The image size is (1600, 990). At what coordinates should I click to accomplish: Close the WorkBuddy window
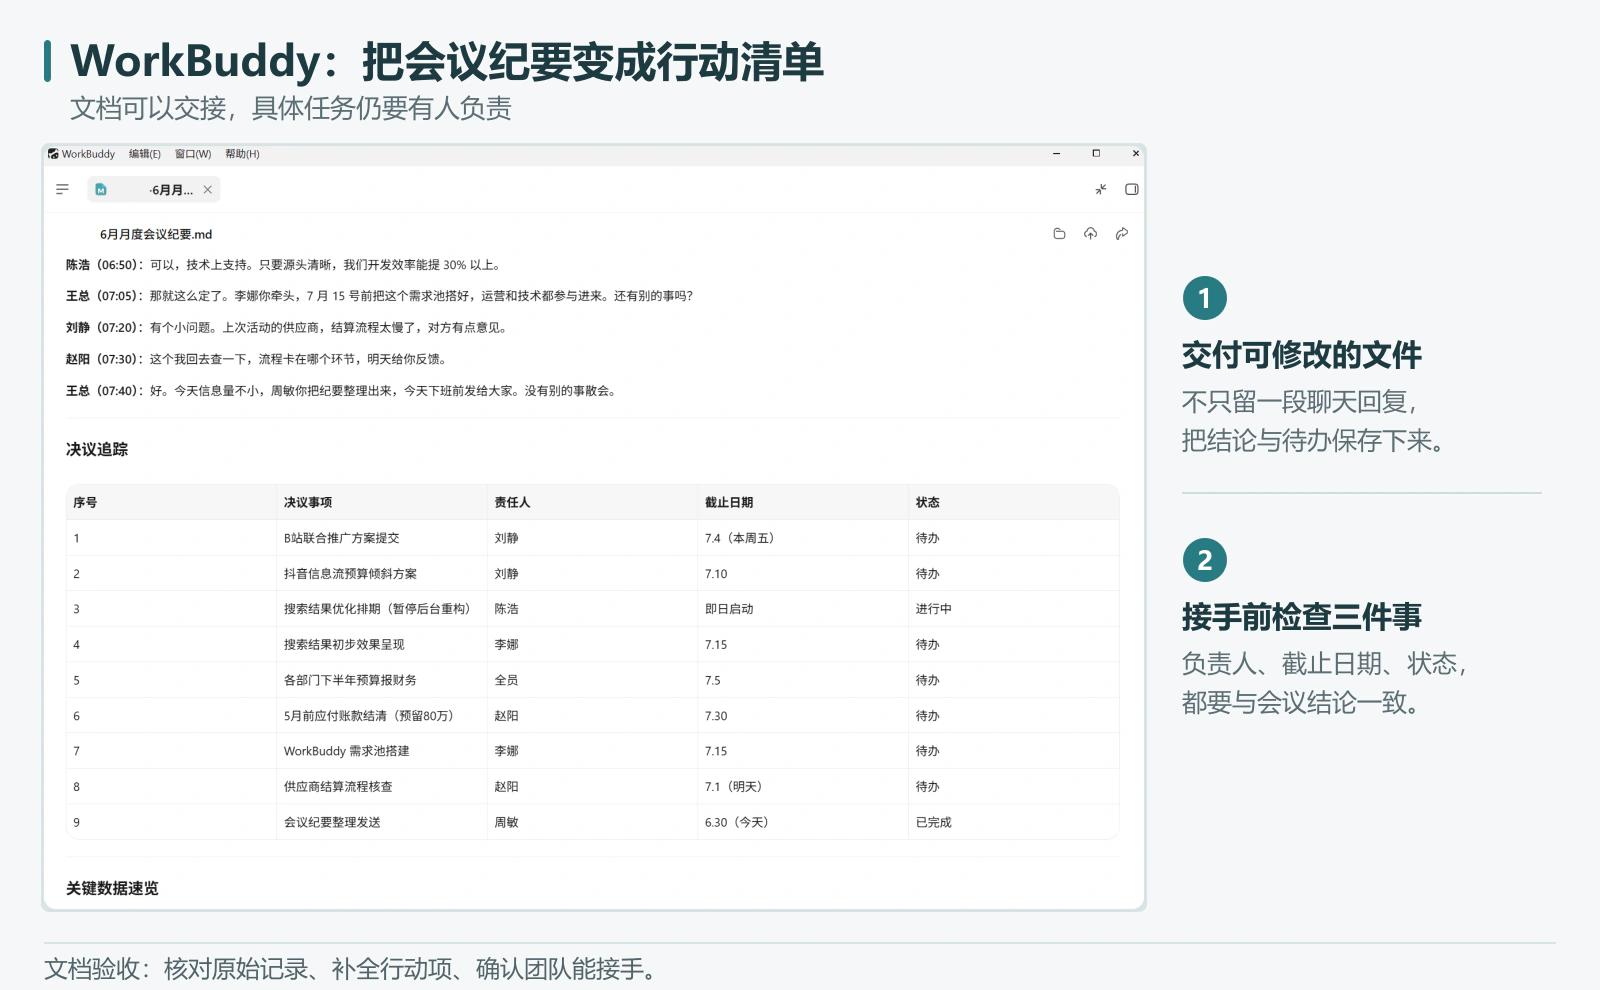pos(1135,154)
